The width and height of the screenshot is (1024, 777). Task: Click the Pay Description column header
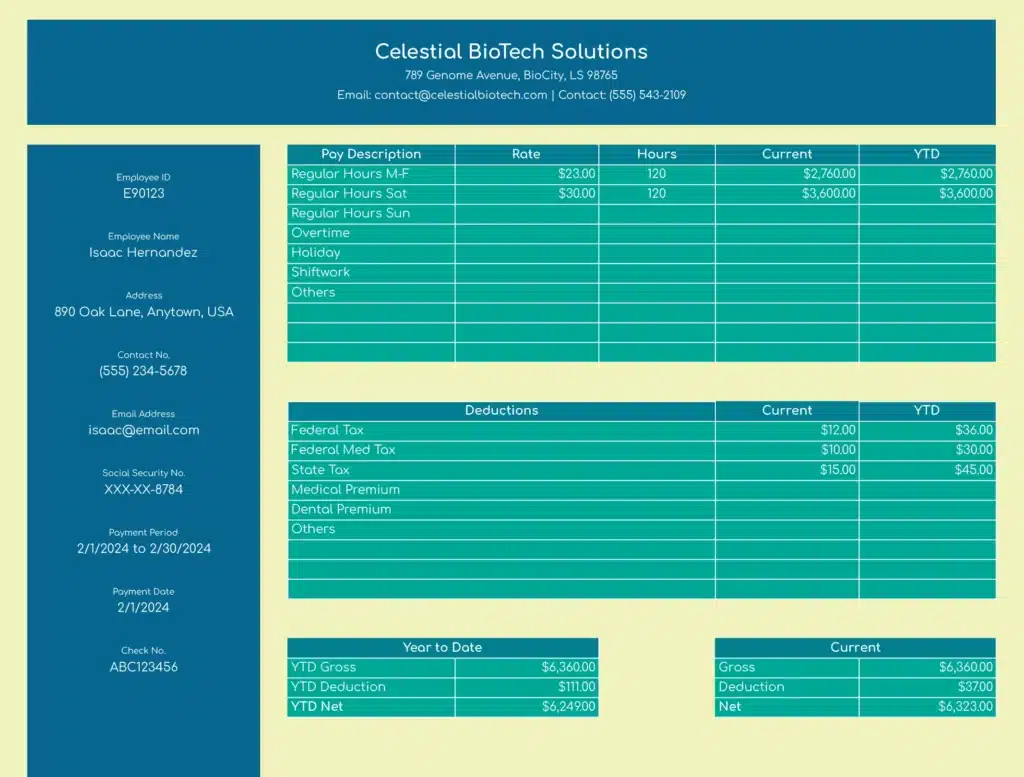tap(371, 154)
